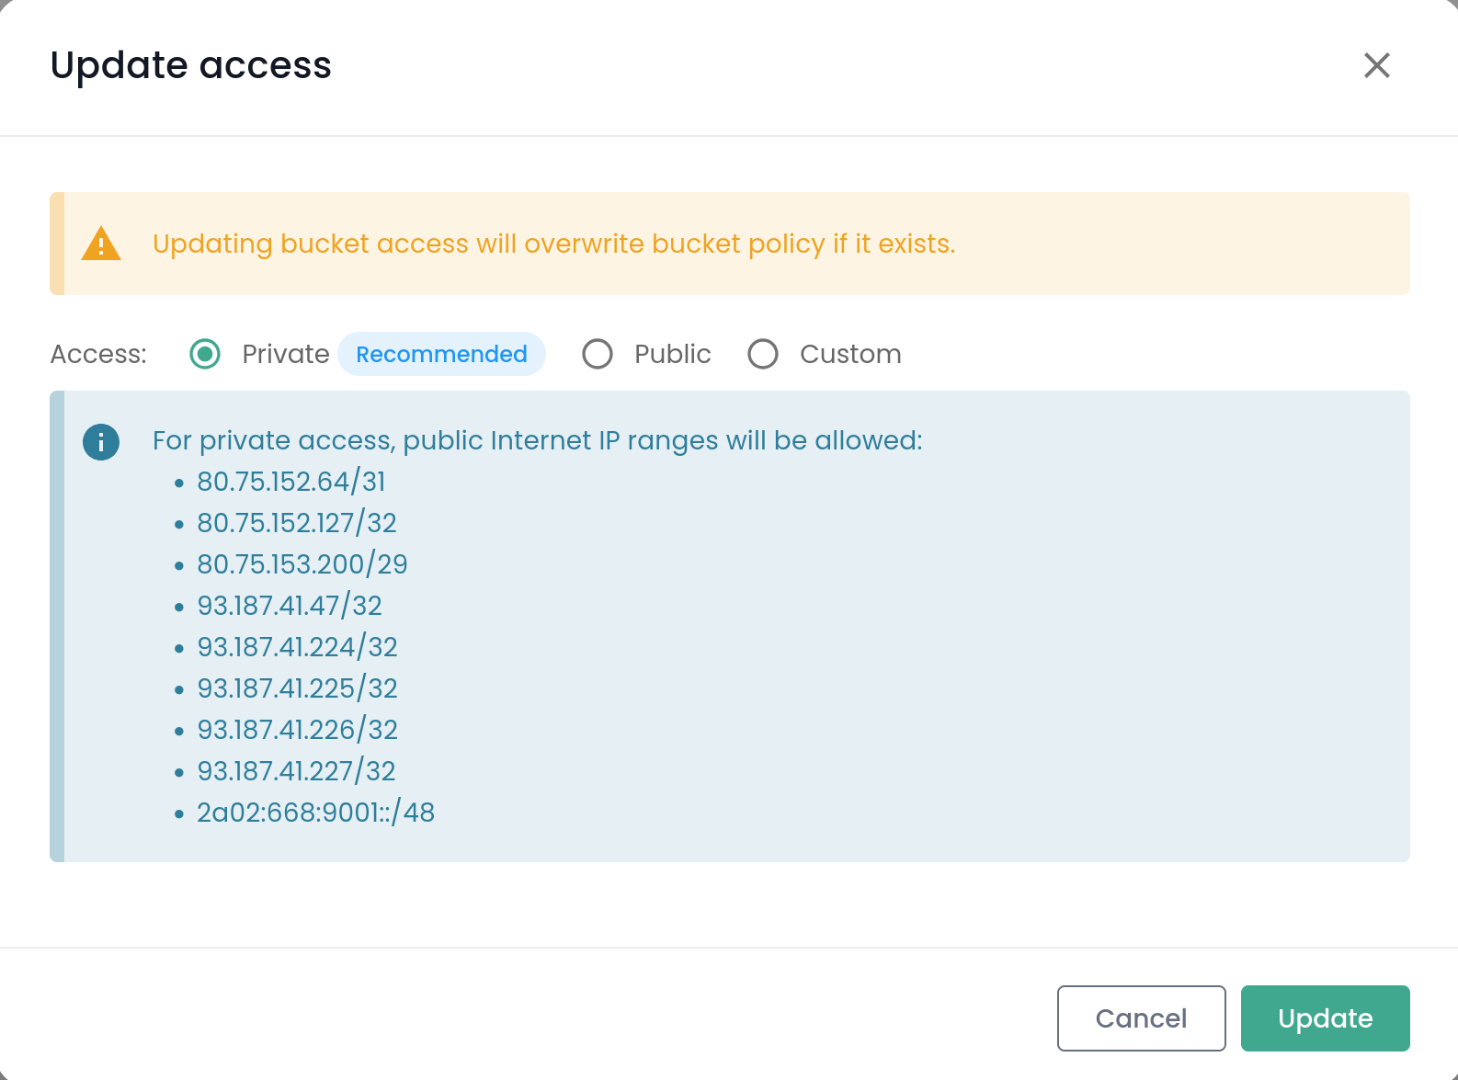1458x1080 pixels.
Task: Close the Update access dialog
Action: [x=1376, y=66]
